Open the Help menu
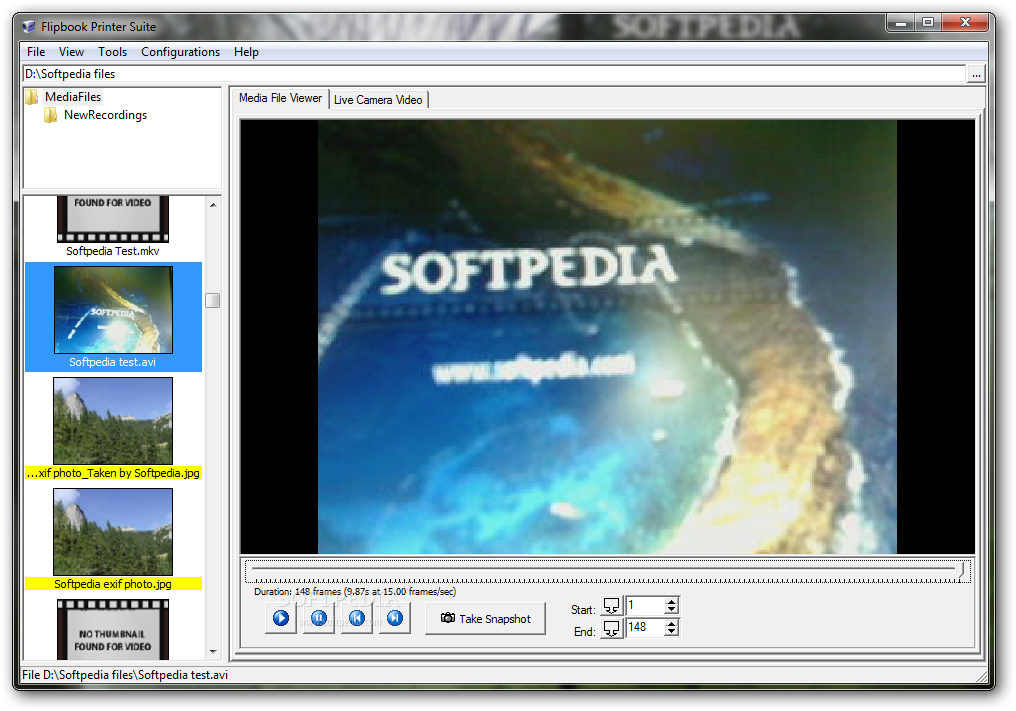The width and height of the screenshot is (1016, 711). [246, 52]
